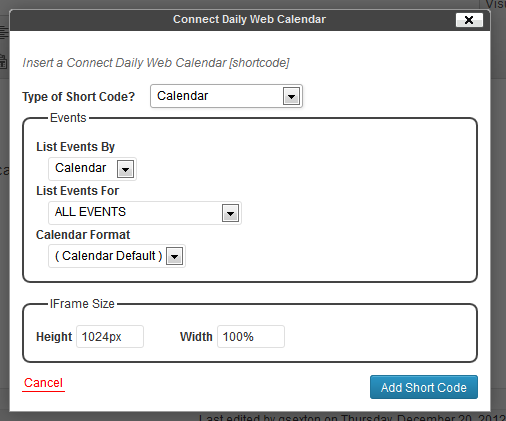Click the Connect Daily Web Calendar title bar
Viewport: 506px width, 421px height.
(249, 20)
